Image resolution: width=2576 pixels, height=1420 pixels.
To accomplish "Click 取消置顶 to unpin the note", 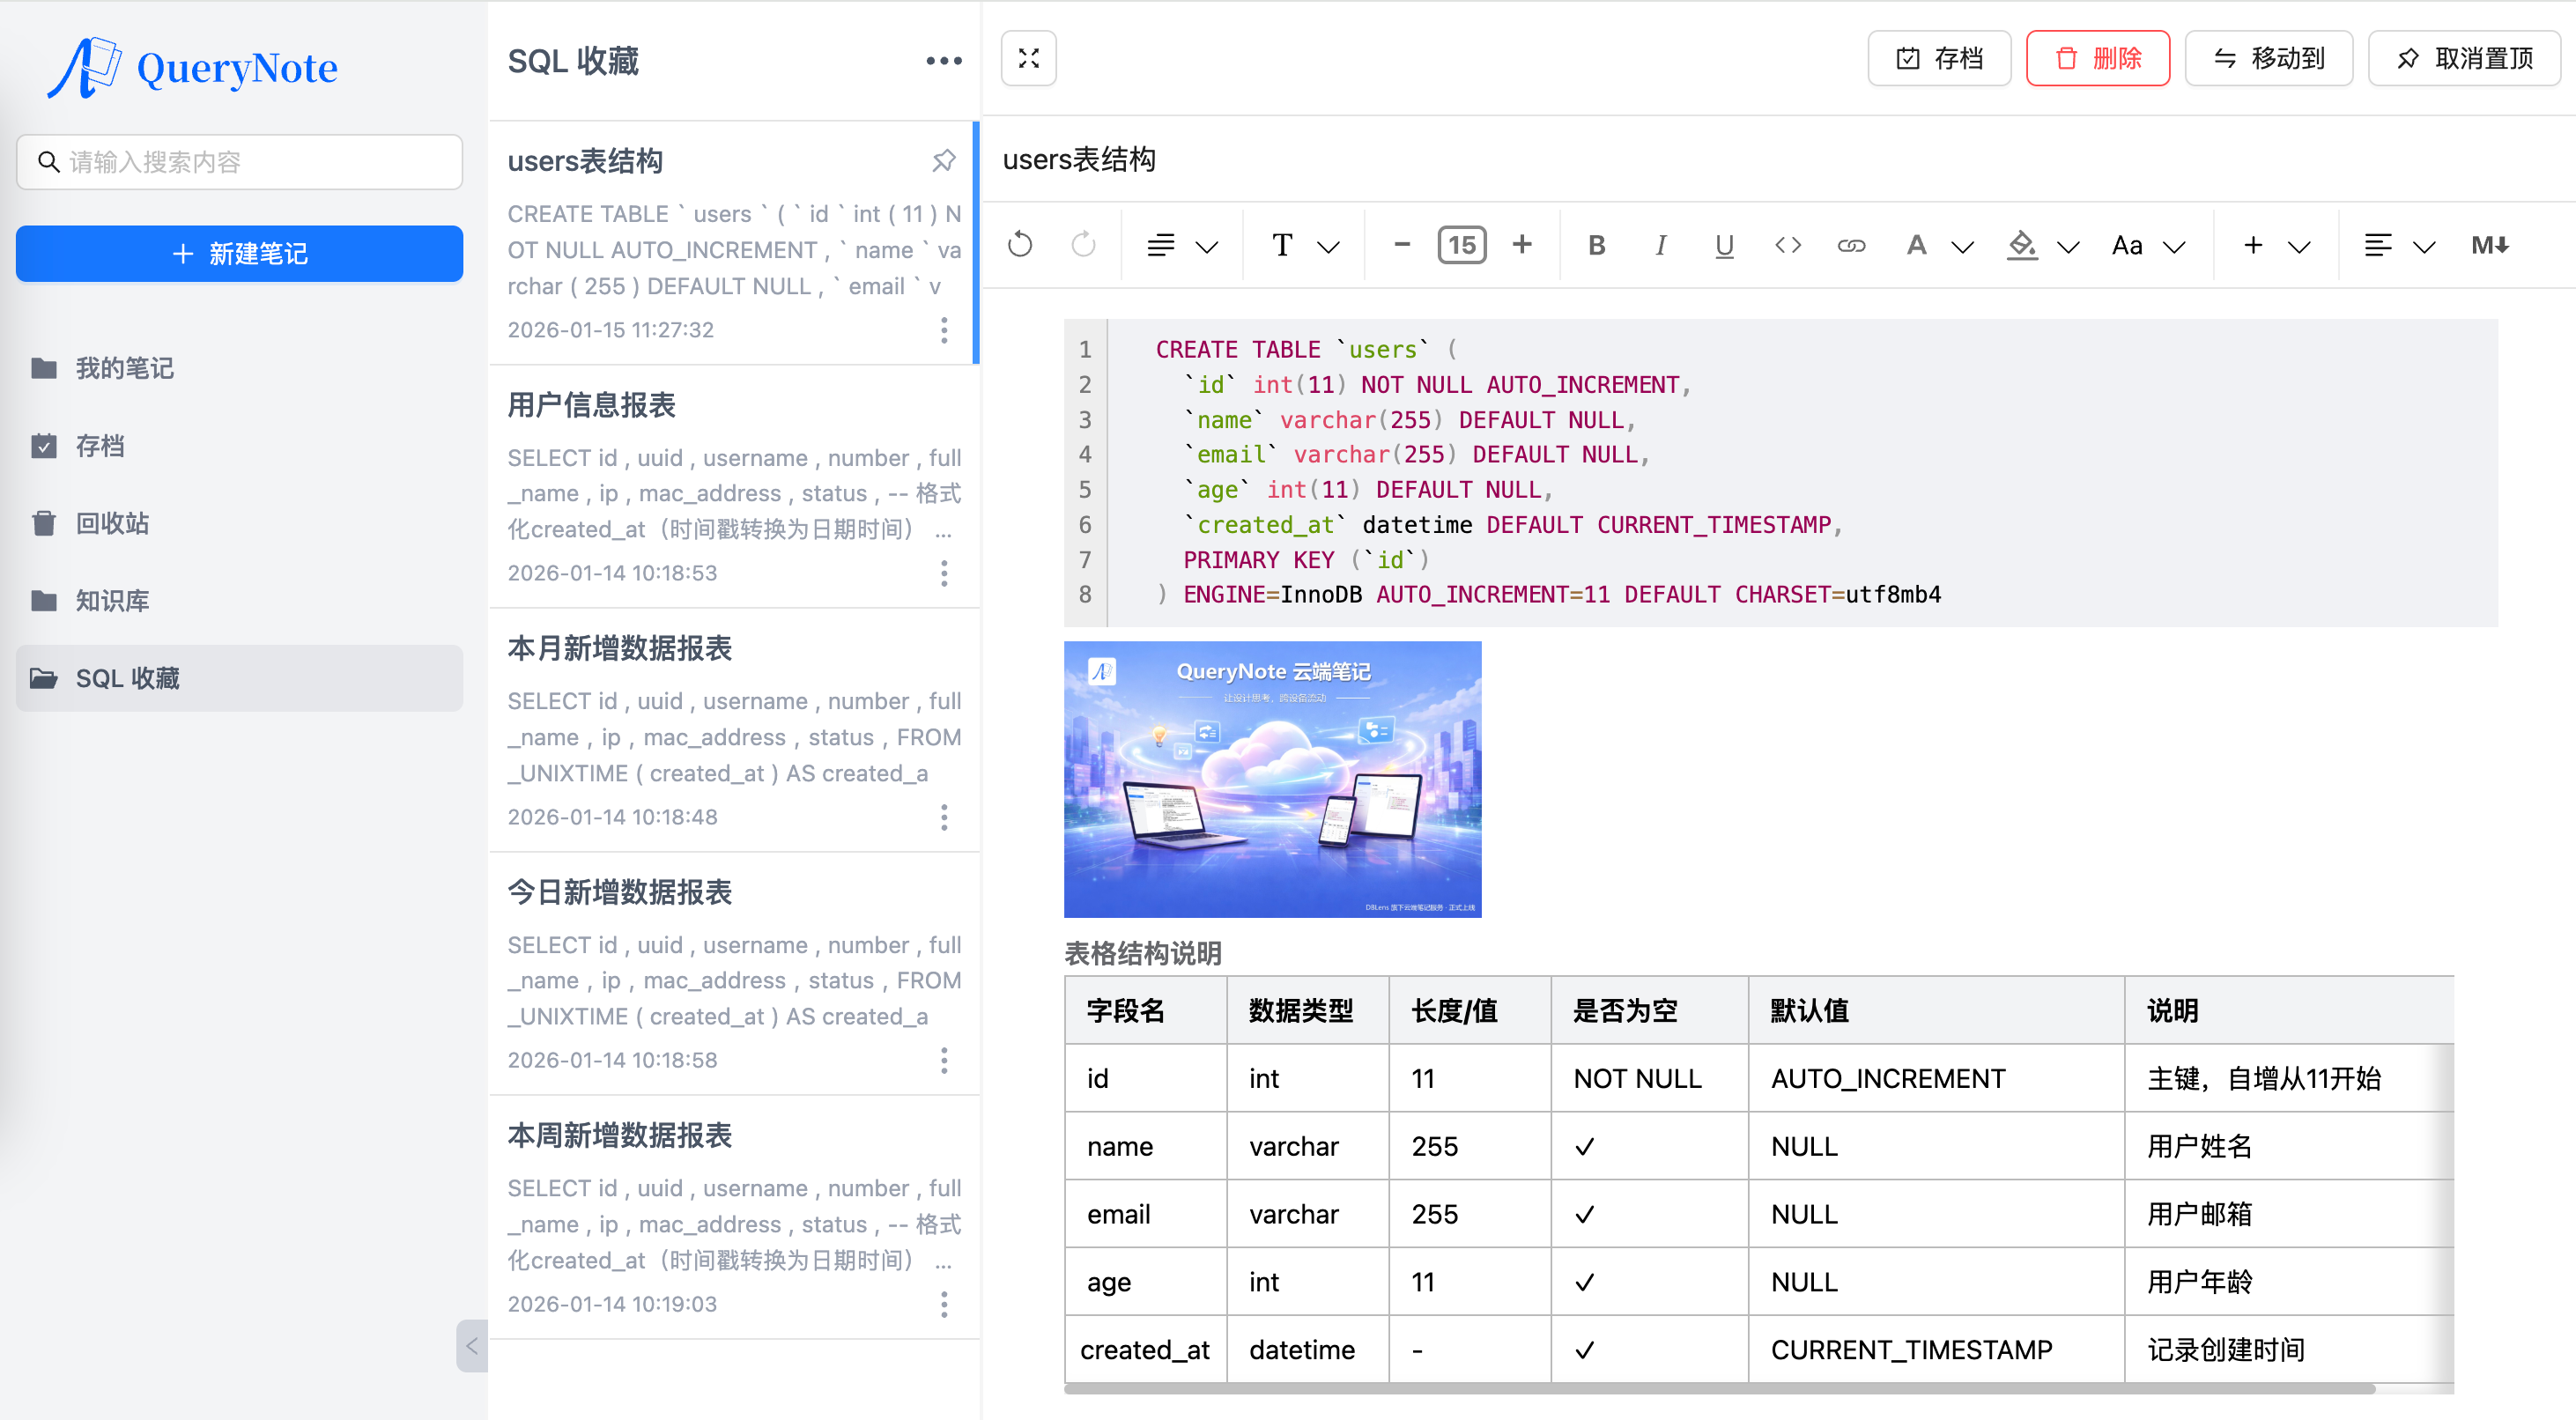I will pyautogui.click(x=2464, y=58).
